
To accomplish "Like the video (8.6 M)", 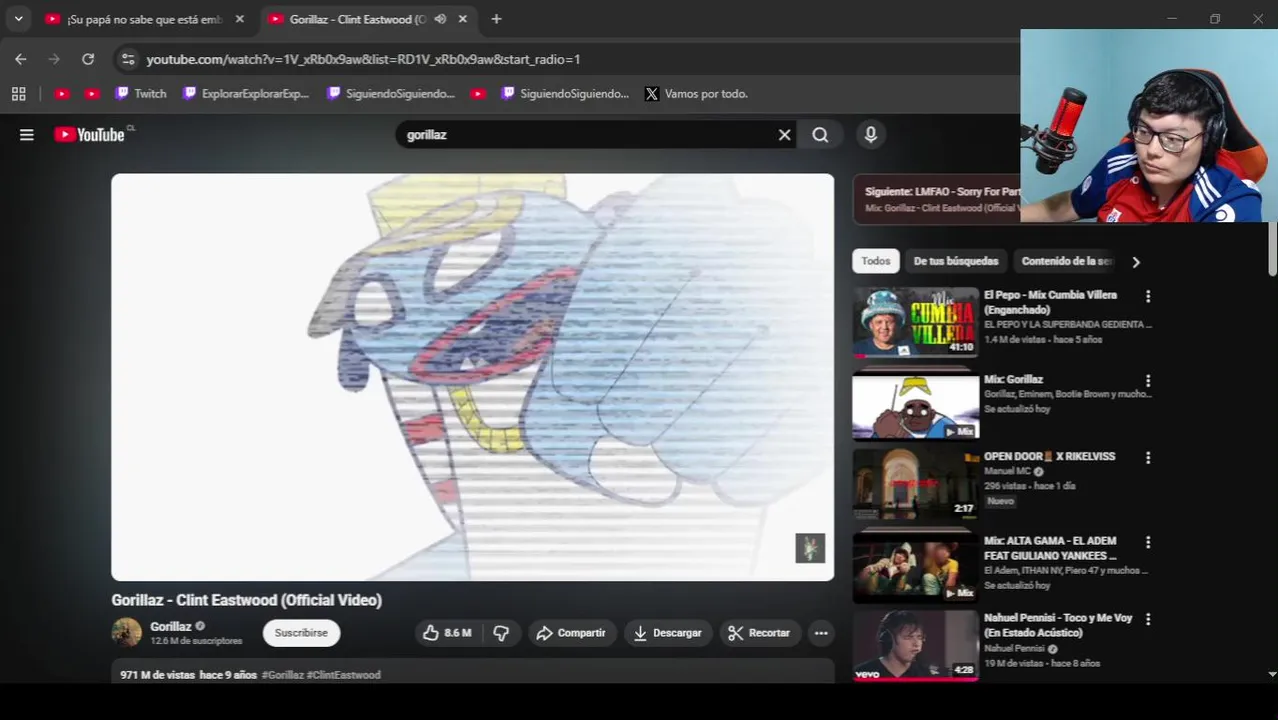I will (x=446, y=633).
